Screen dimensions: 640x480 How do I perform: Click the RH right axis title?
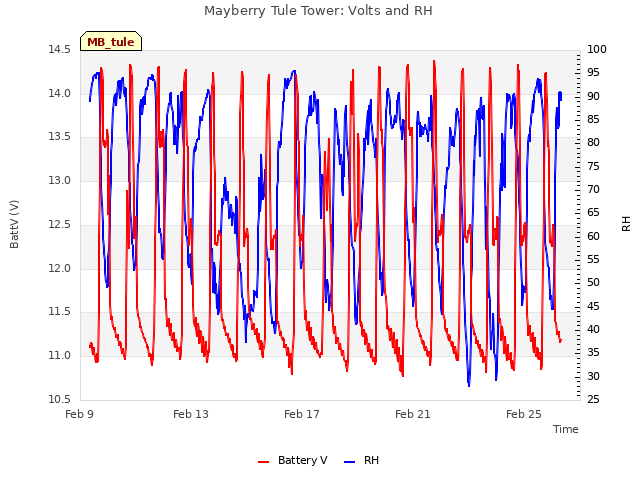(626, 224)
